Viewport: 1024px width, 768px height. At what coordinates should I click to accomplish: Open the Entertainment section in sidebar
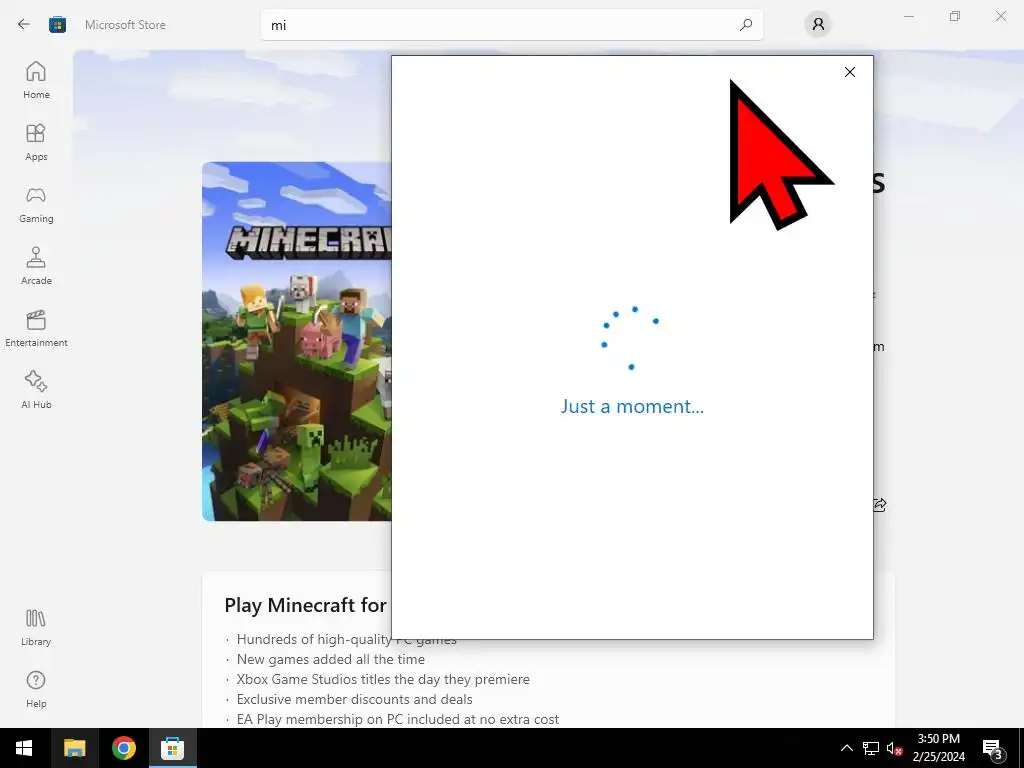36,328
